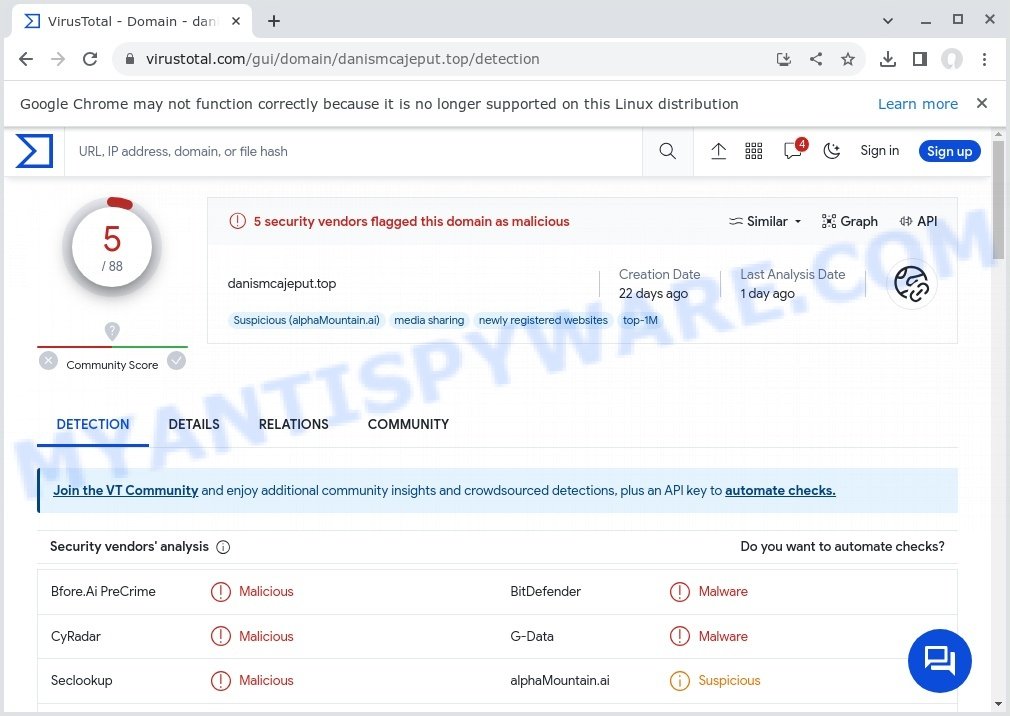Reload the page with refresh icon

click(90, 59)
